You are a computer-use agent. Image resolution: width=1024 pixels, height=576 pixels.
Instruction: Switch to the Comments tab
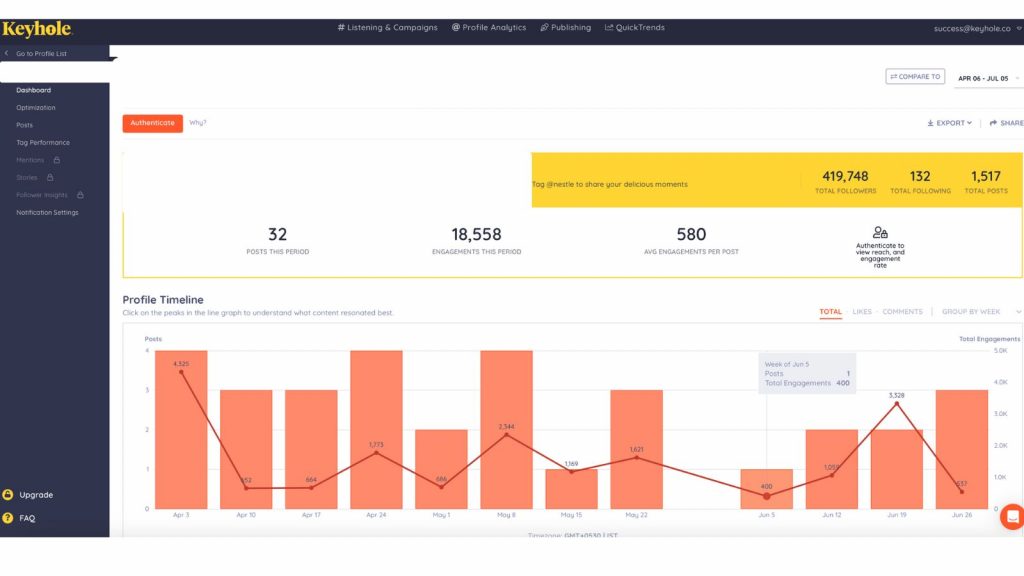[x=903, y=312]
